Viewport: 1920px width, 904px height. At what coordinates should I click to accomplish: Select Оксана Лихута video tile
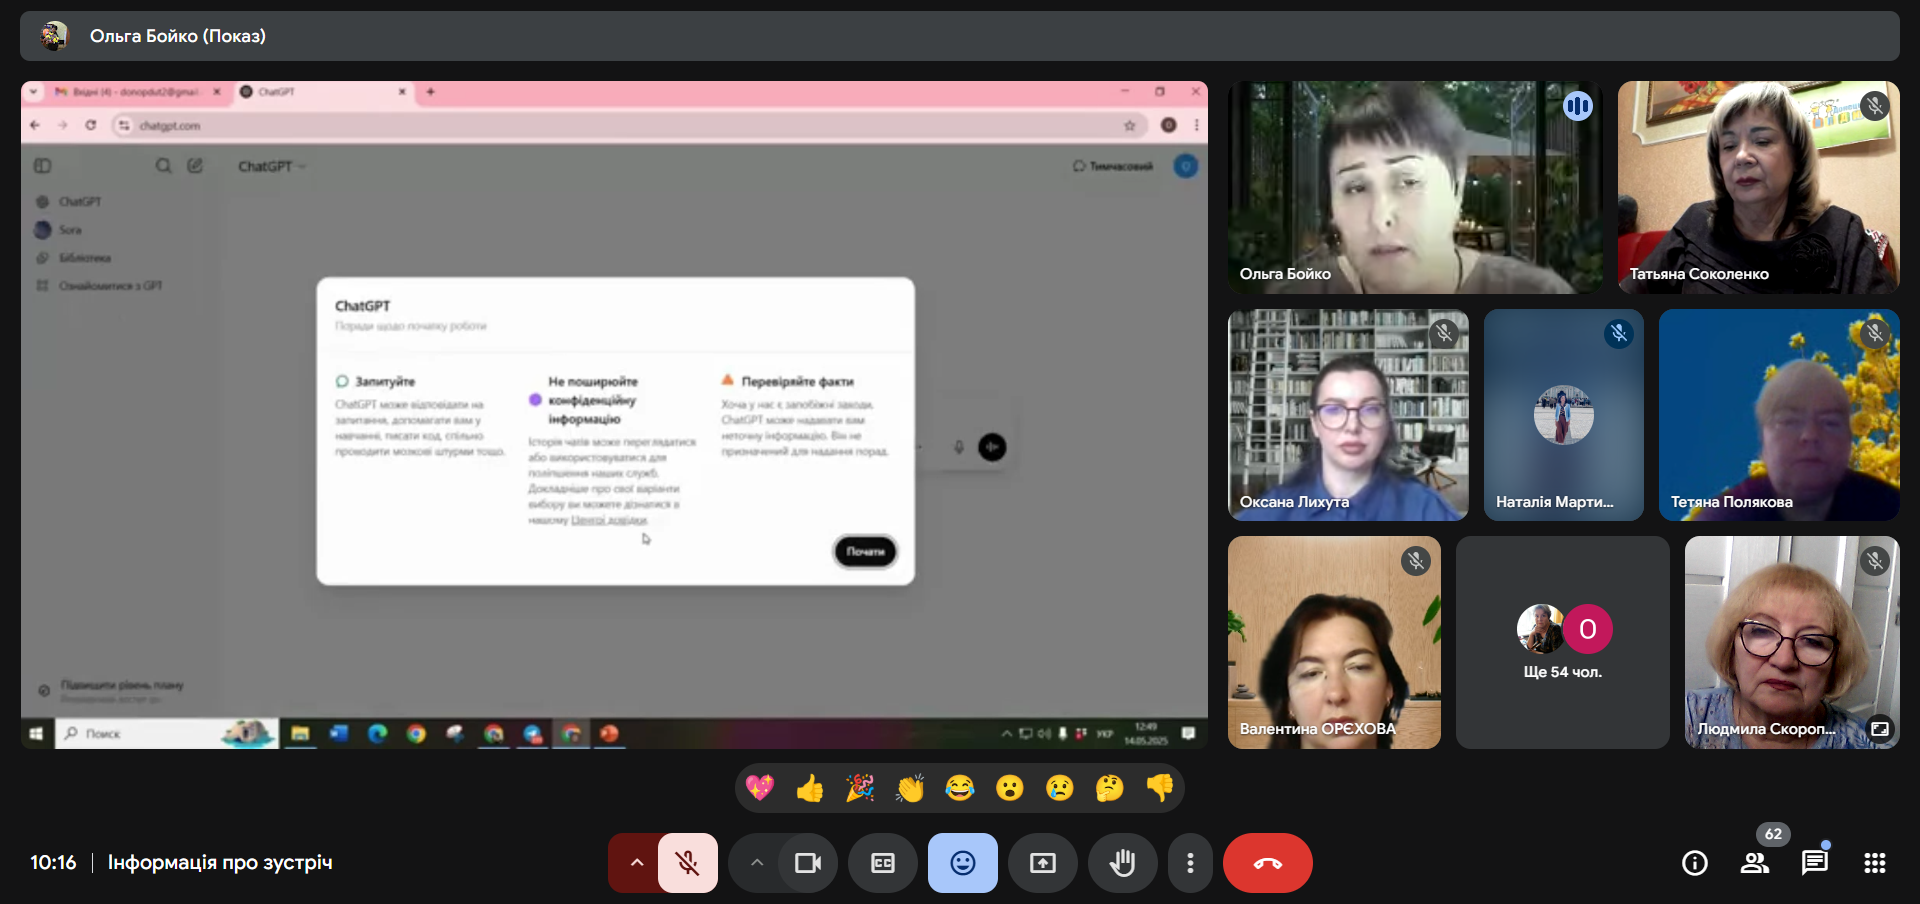(1348, 415)
